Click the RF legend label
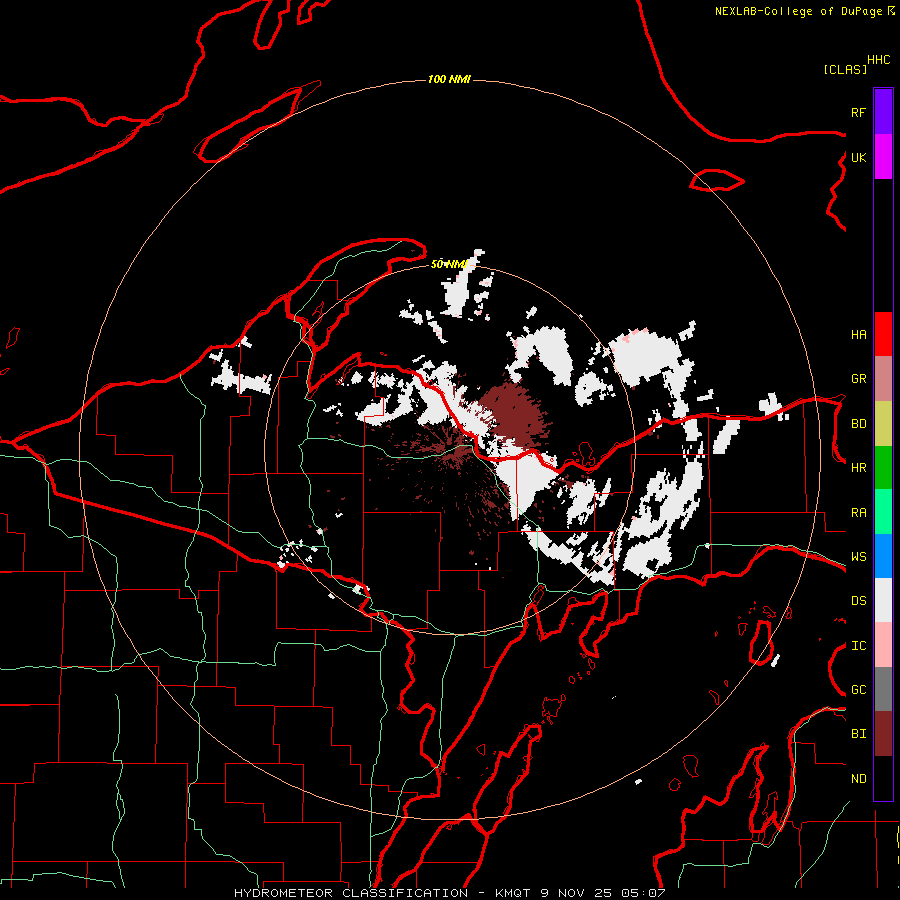This screenshot has height=900, width=900. click(858, 112)
